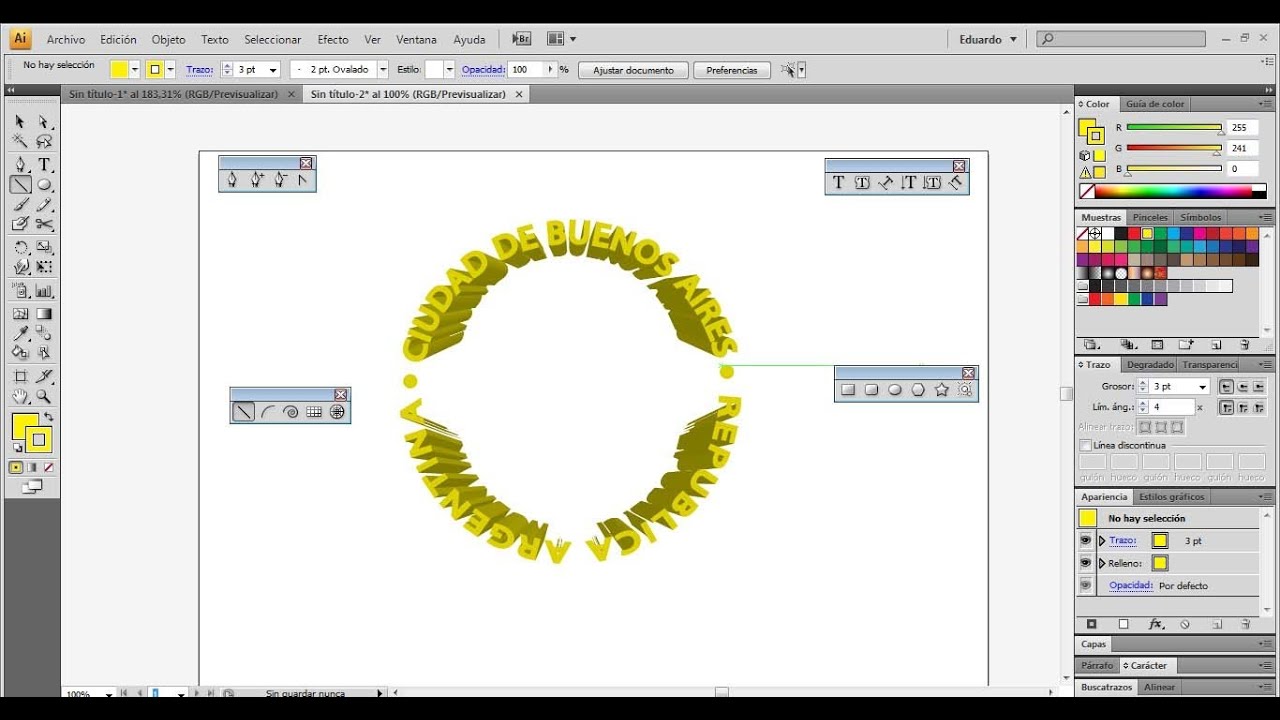The height and width of the screenshot is (720, 1280).
Task: Select the Ellipse tool in toolbox
Action: pyautogui.click(x=44, y=185)
